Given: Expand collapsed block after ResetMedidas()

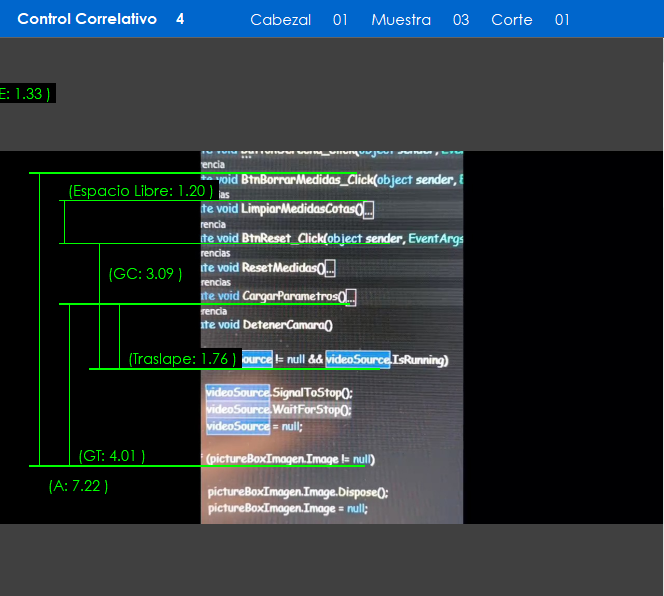Looking at the screenshot, I should pos(330,268).
